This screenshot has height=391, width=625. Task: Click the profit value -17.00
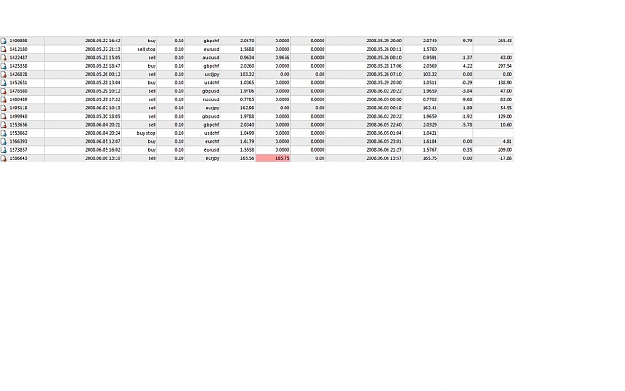click(506, 158)
